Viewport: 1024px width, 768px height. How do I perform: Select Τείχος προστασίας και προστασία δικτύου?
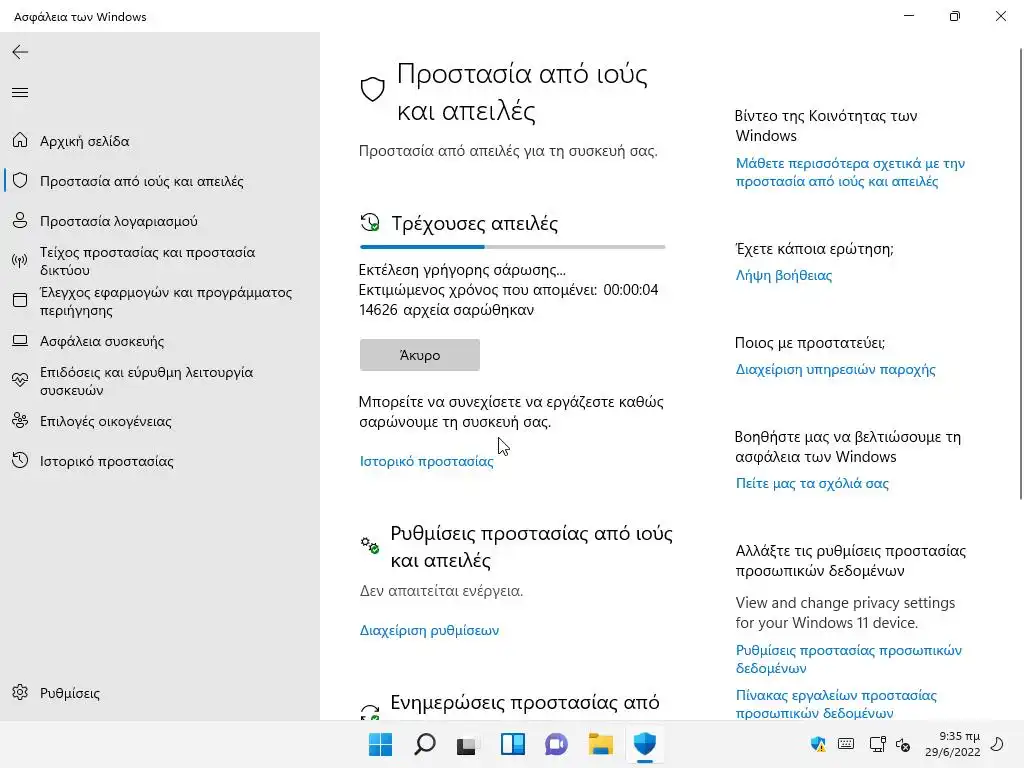point(160,261)
